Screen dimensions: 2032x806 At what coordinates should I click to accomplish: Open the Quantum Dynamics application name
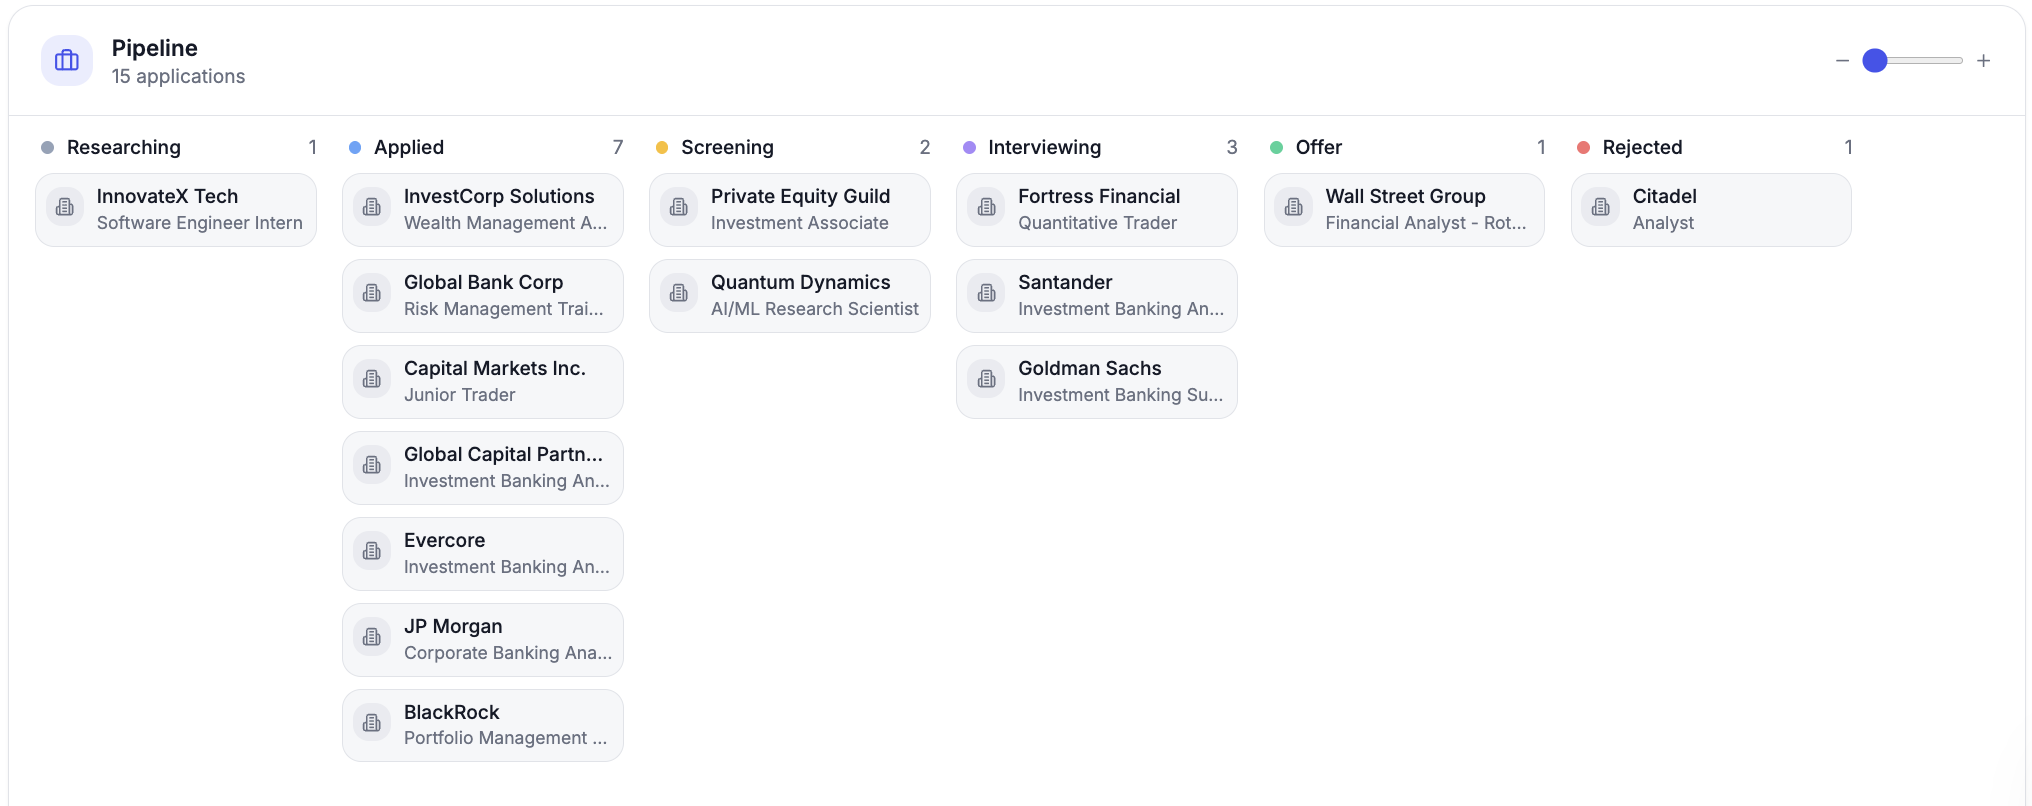[800, 282]
